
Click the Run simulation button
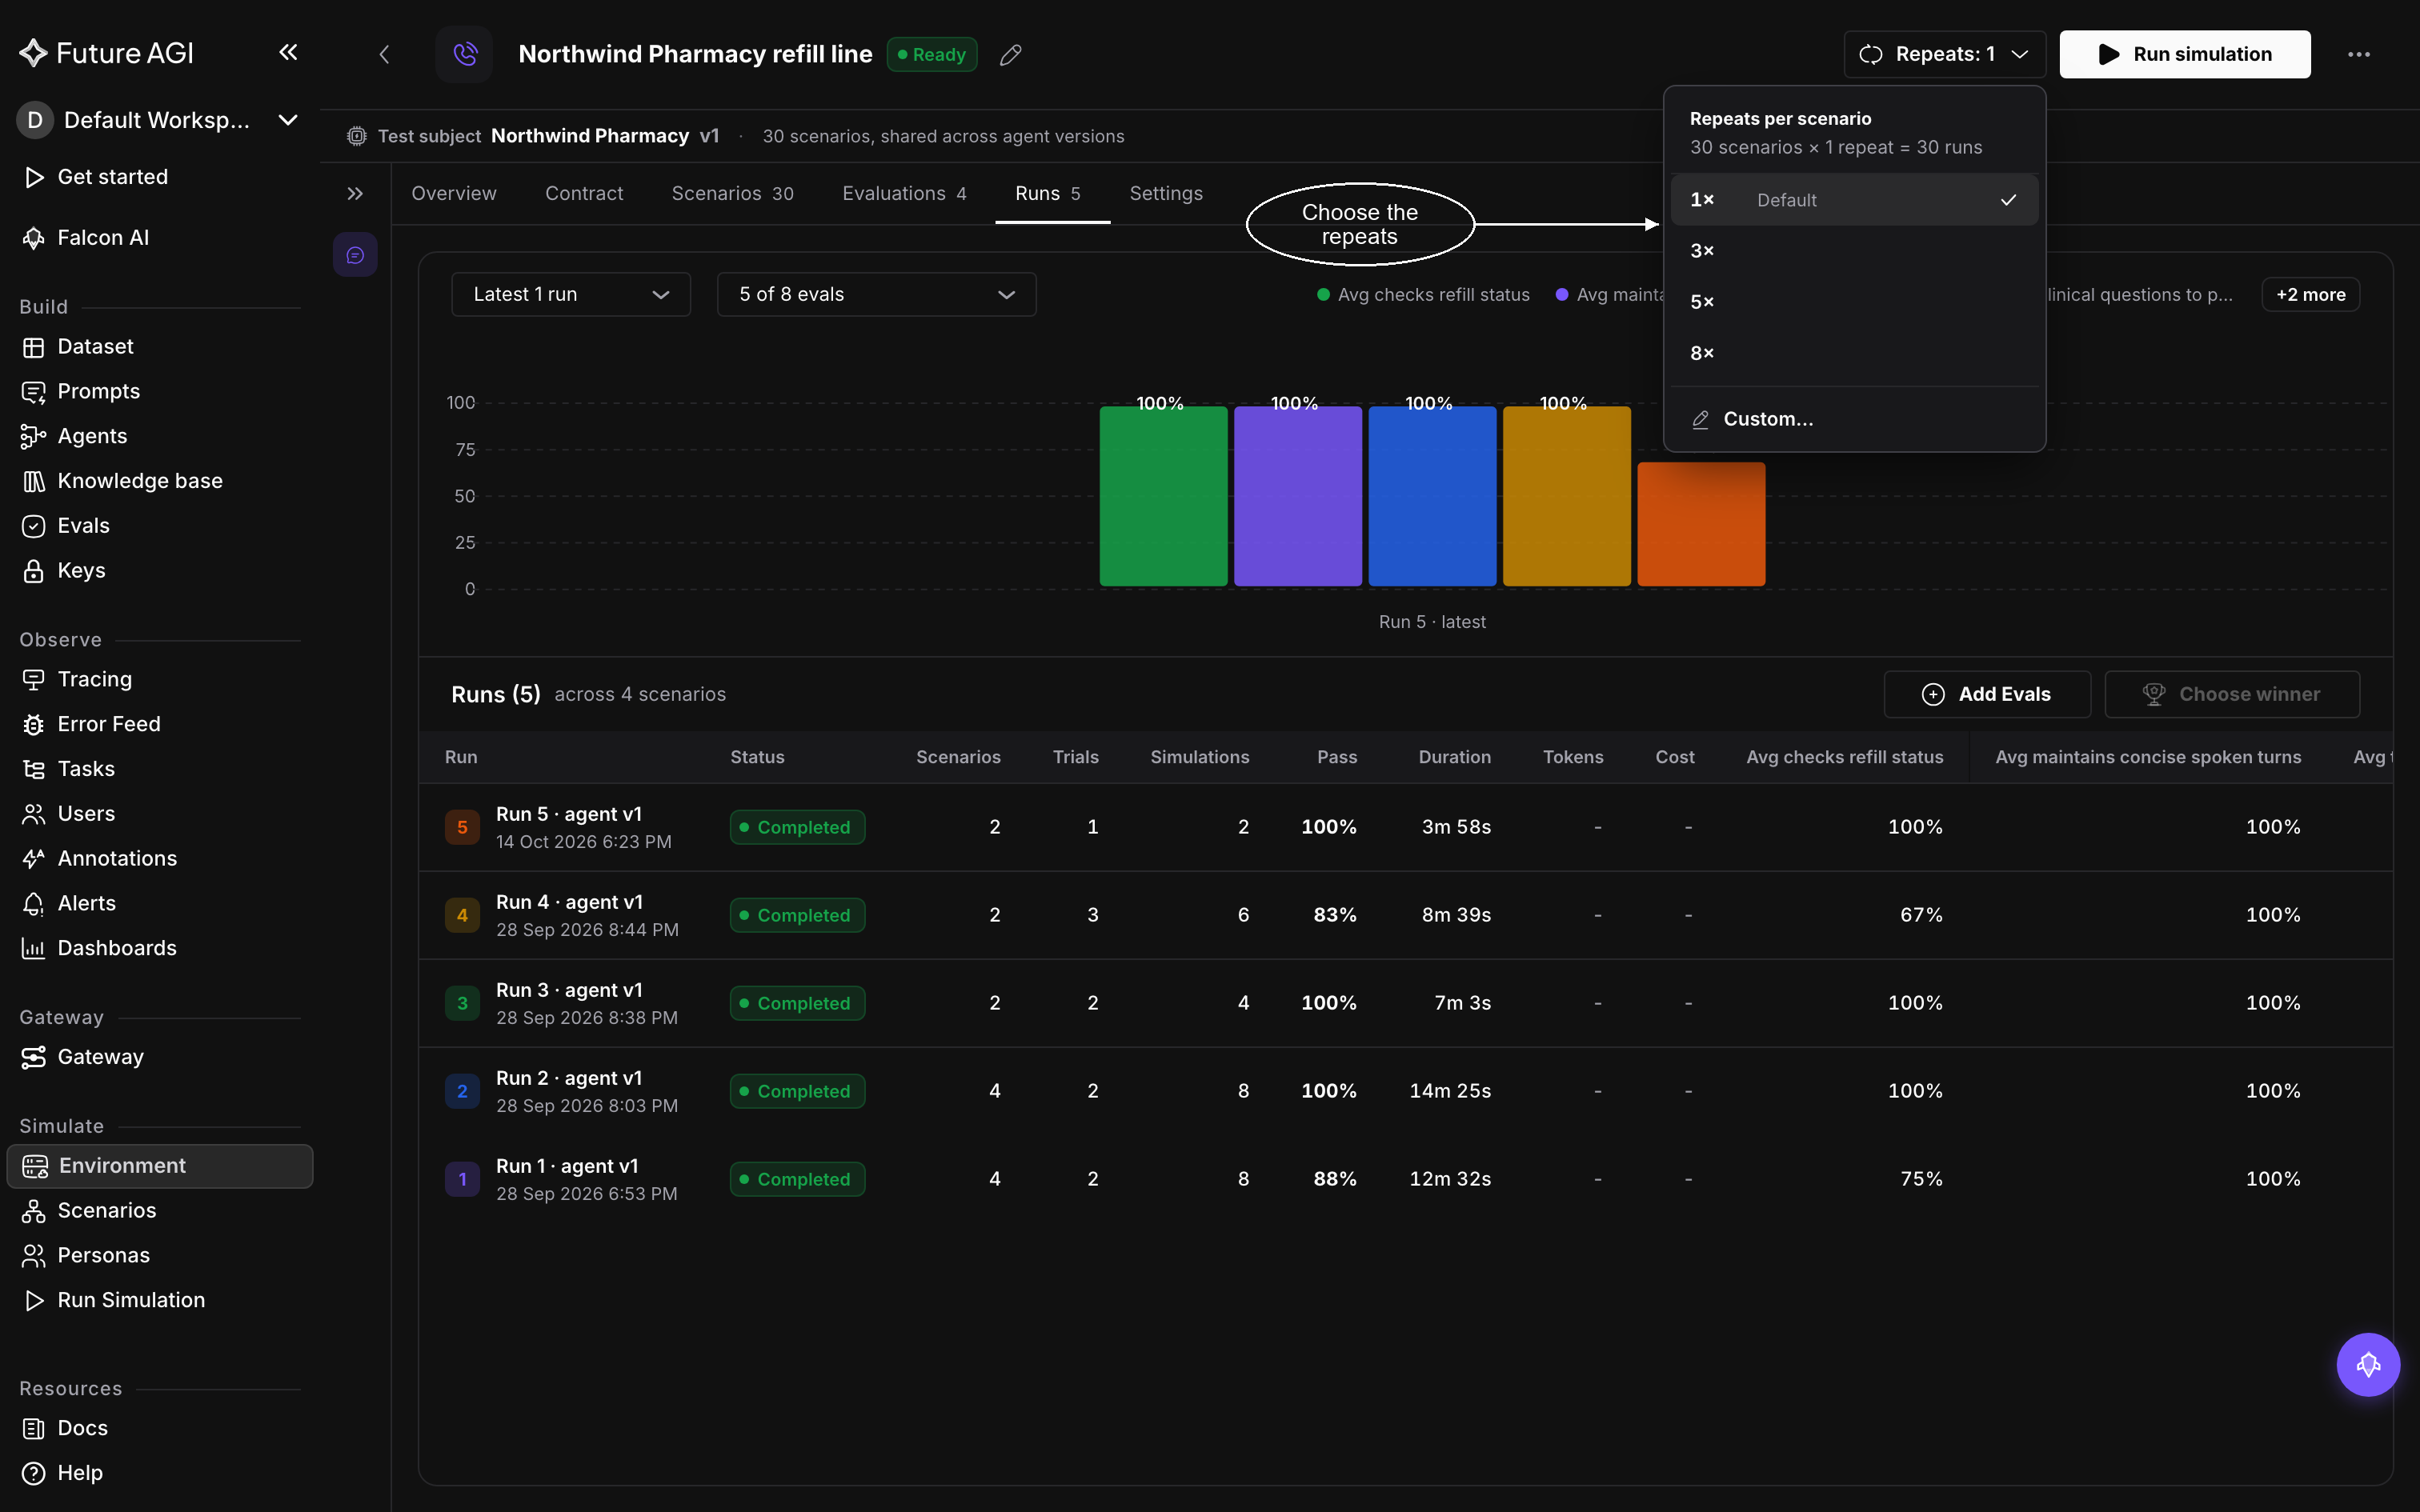(2185, 54)
